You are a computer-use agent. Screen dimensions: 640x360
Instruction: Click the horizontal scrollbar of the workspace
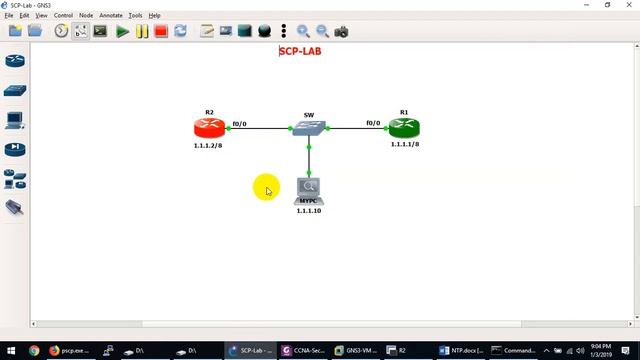click(x=332, y=324)
